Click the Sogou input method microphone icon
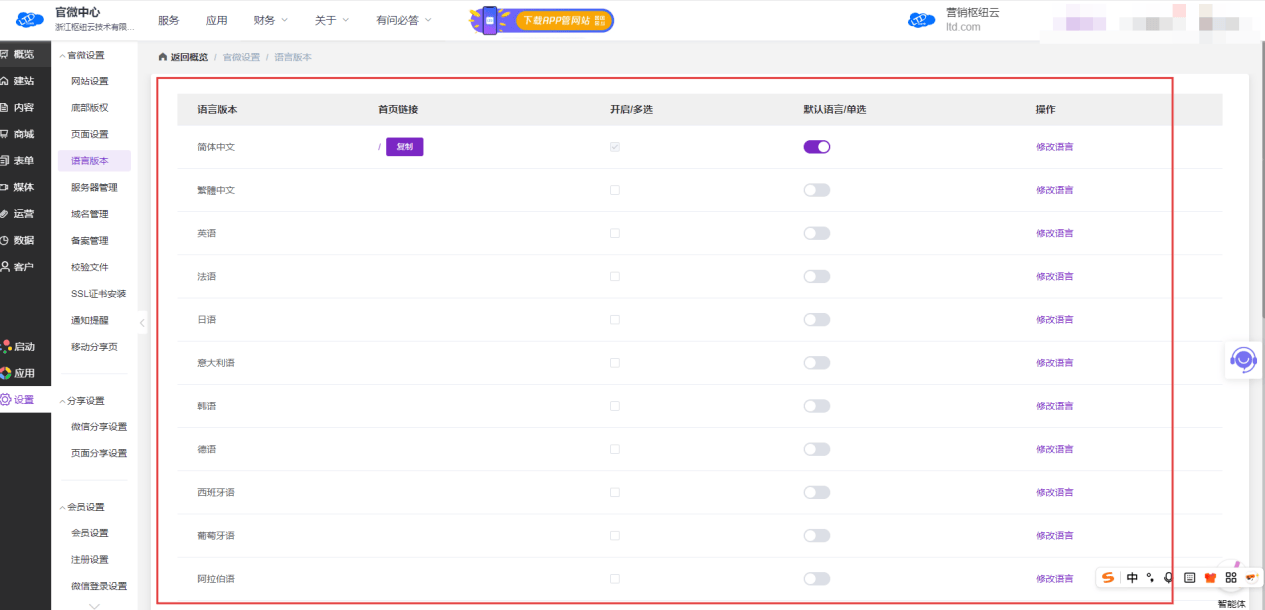This screenshot has width=1265, height=610. 1168,578
